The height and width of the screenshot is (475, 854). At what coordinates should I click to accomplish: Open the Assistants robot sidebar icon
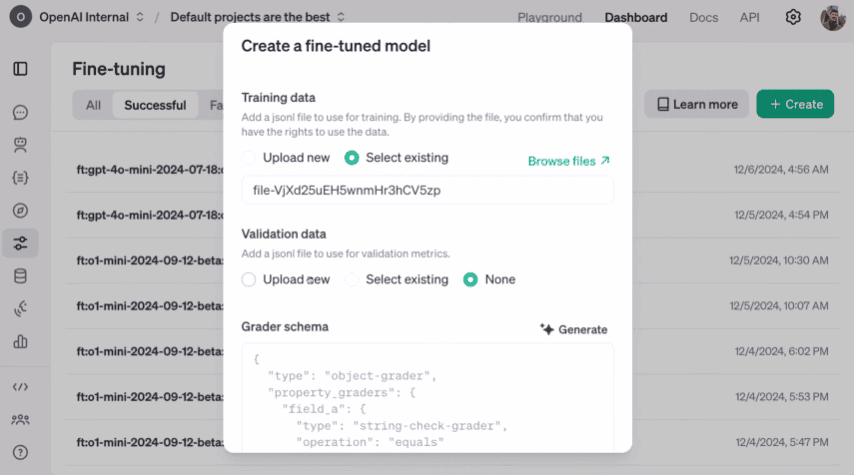(20, 145)
